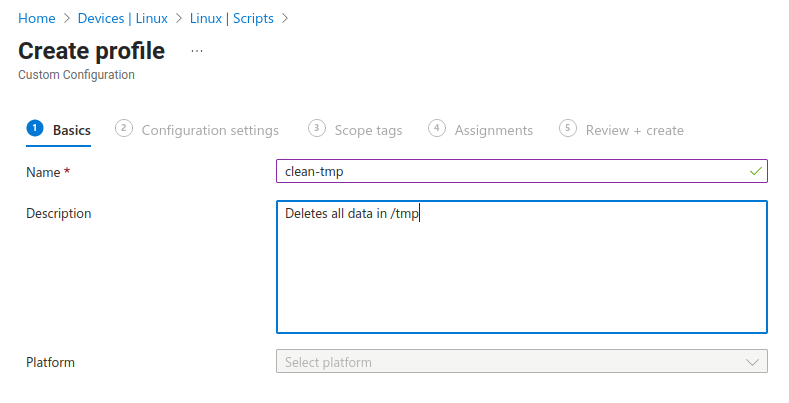This screenshot has height=403, width=789.
Task: Click green validation checkmark in Name field
Action: click(x=755, y=172)
